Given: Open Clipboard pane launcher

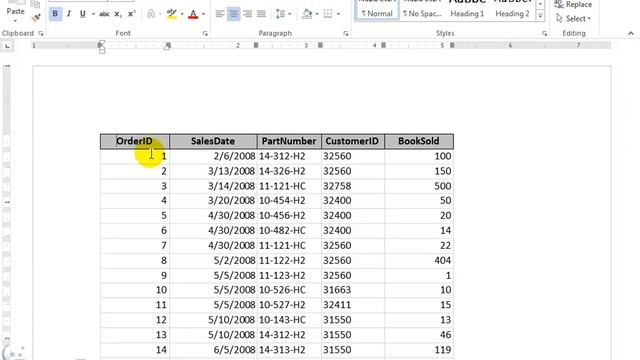Looking at the screenshot, I should tap(41, 33).
